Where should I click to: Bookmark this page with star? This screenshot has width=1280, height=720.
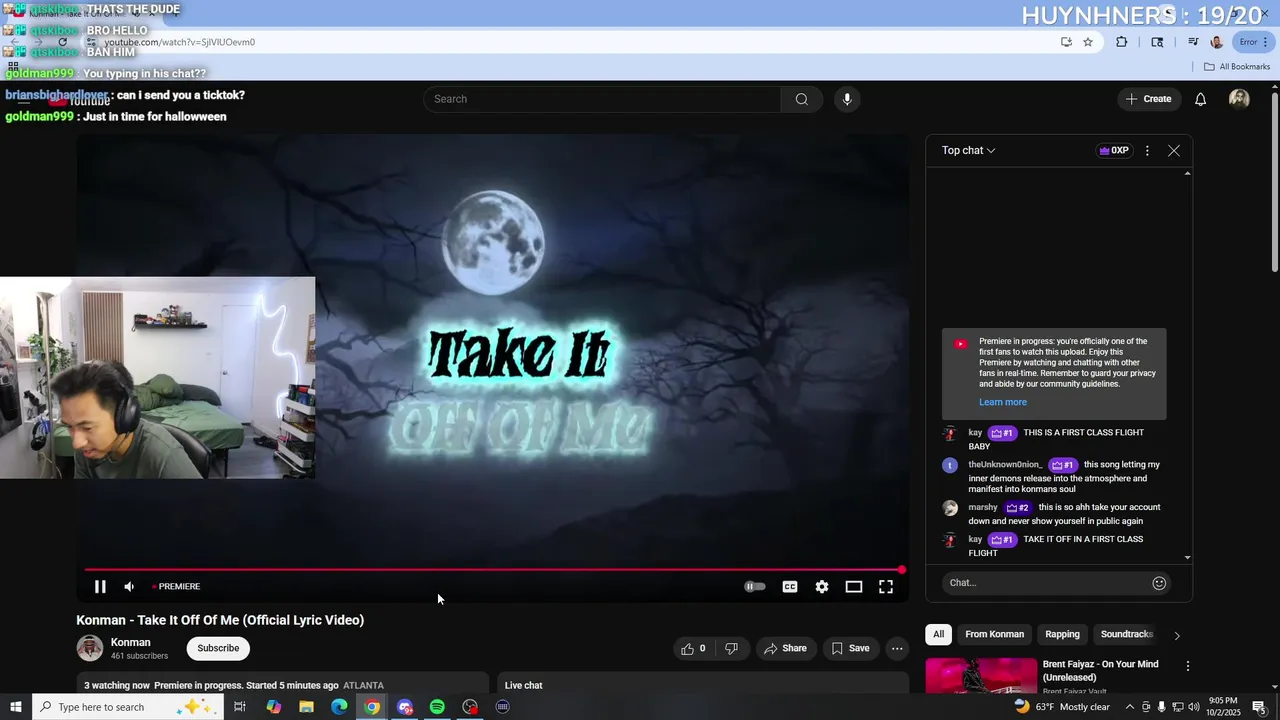coord(1088,42)
